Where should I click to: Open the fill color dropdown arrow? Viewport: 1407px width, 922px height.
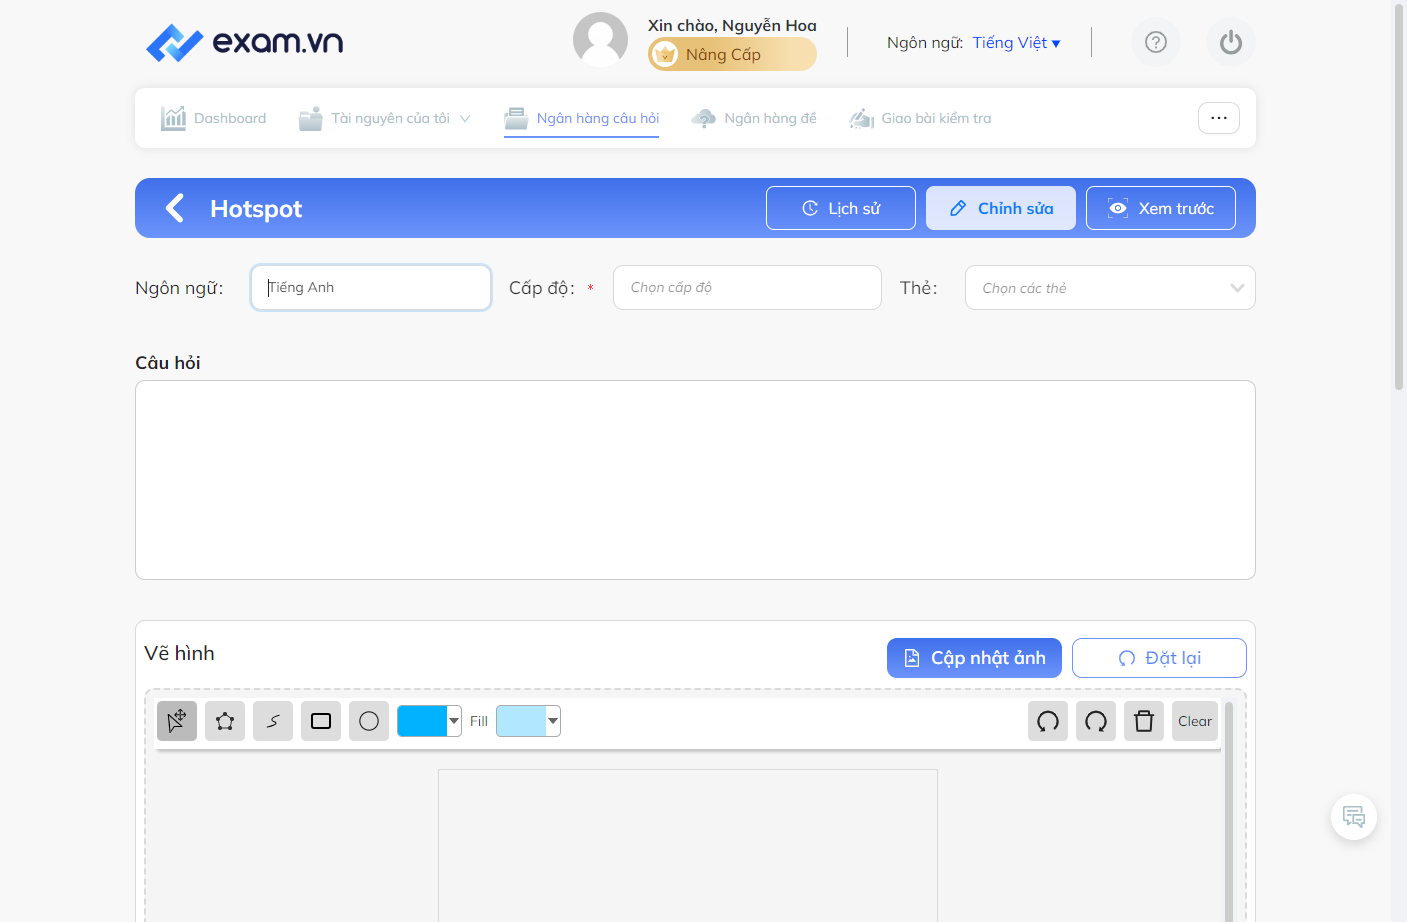click(x=553, y=721)
